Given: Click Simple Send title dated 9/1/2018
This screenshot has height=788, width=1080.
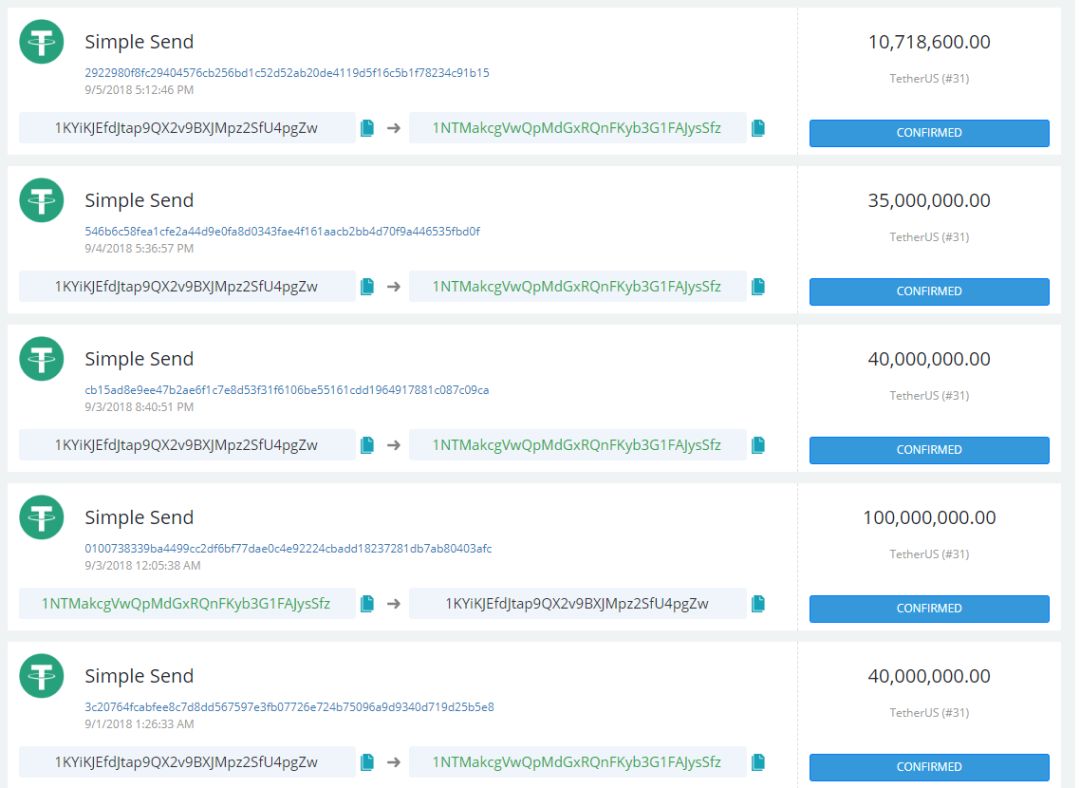Looking at the screenshot, I should pyautogui.click(x=139, y=676).
